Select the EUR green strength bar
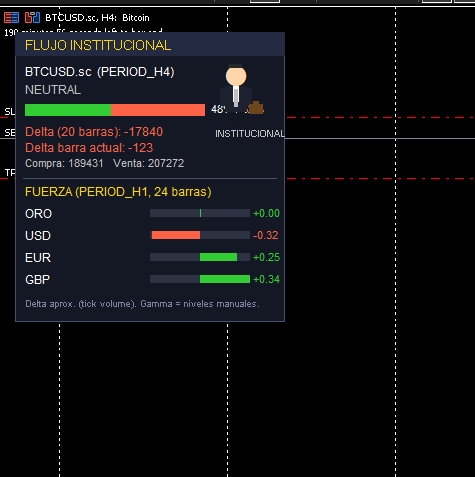The width and height of the screenshot is (475, 477). [218, 257]
